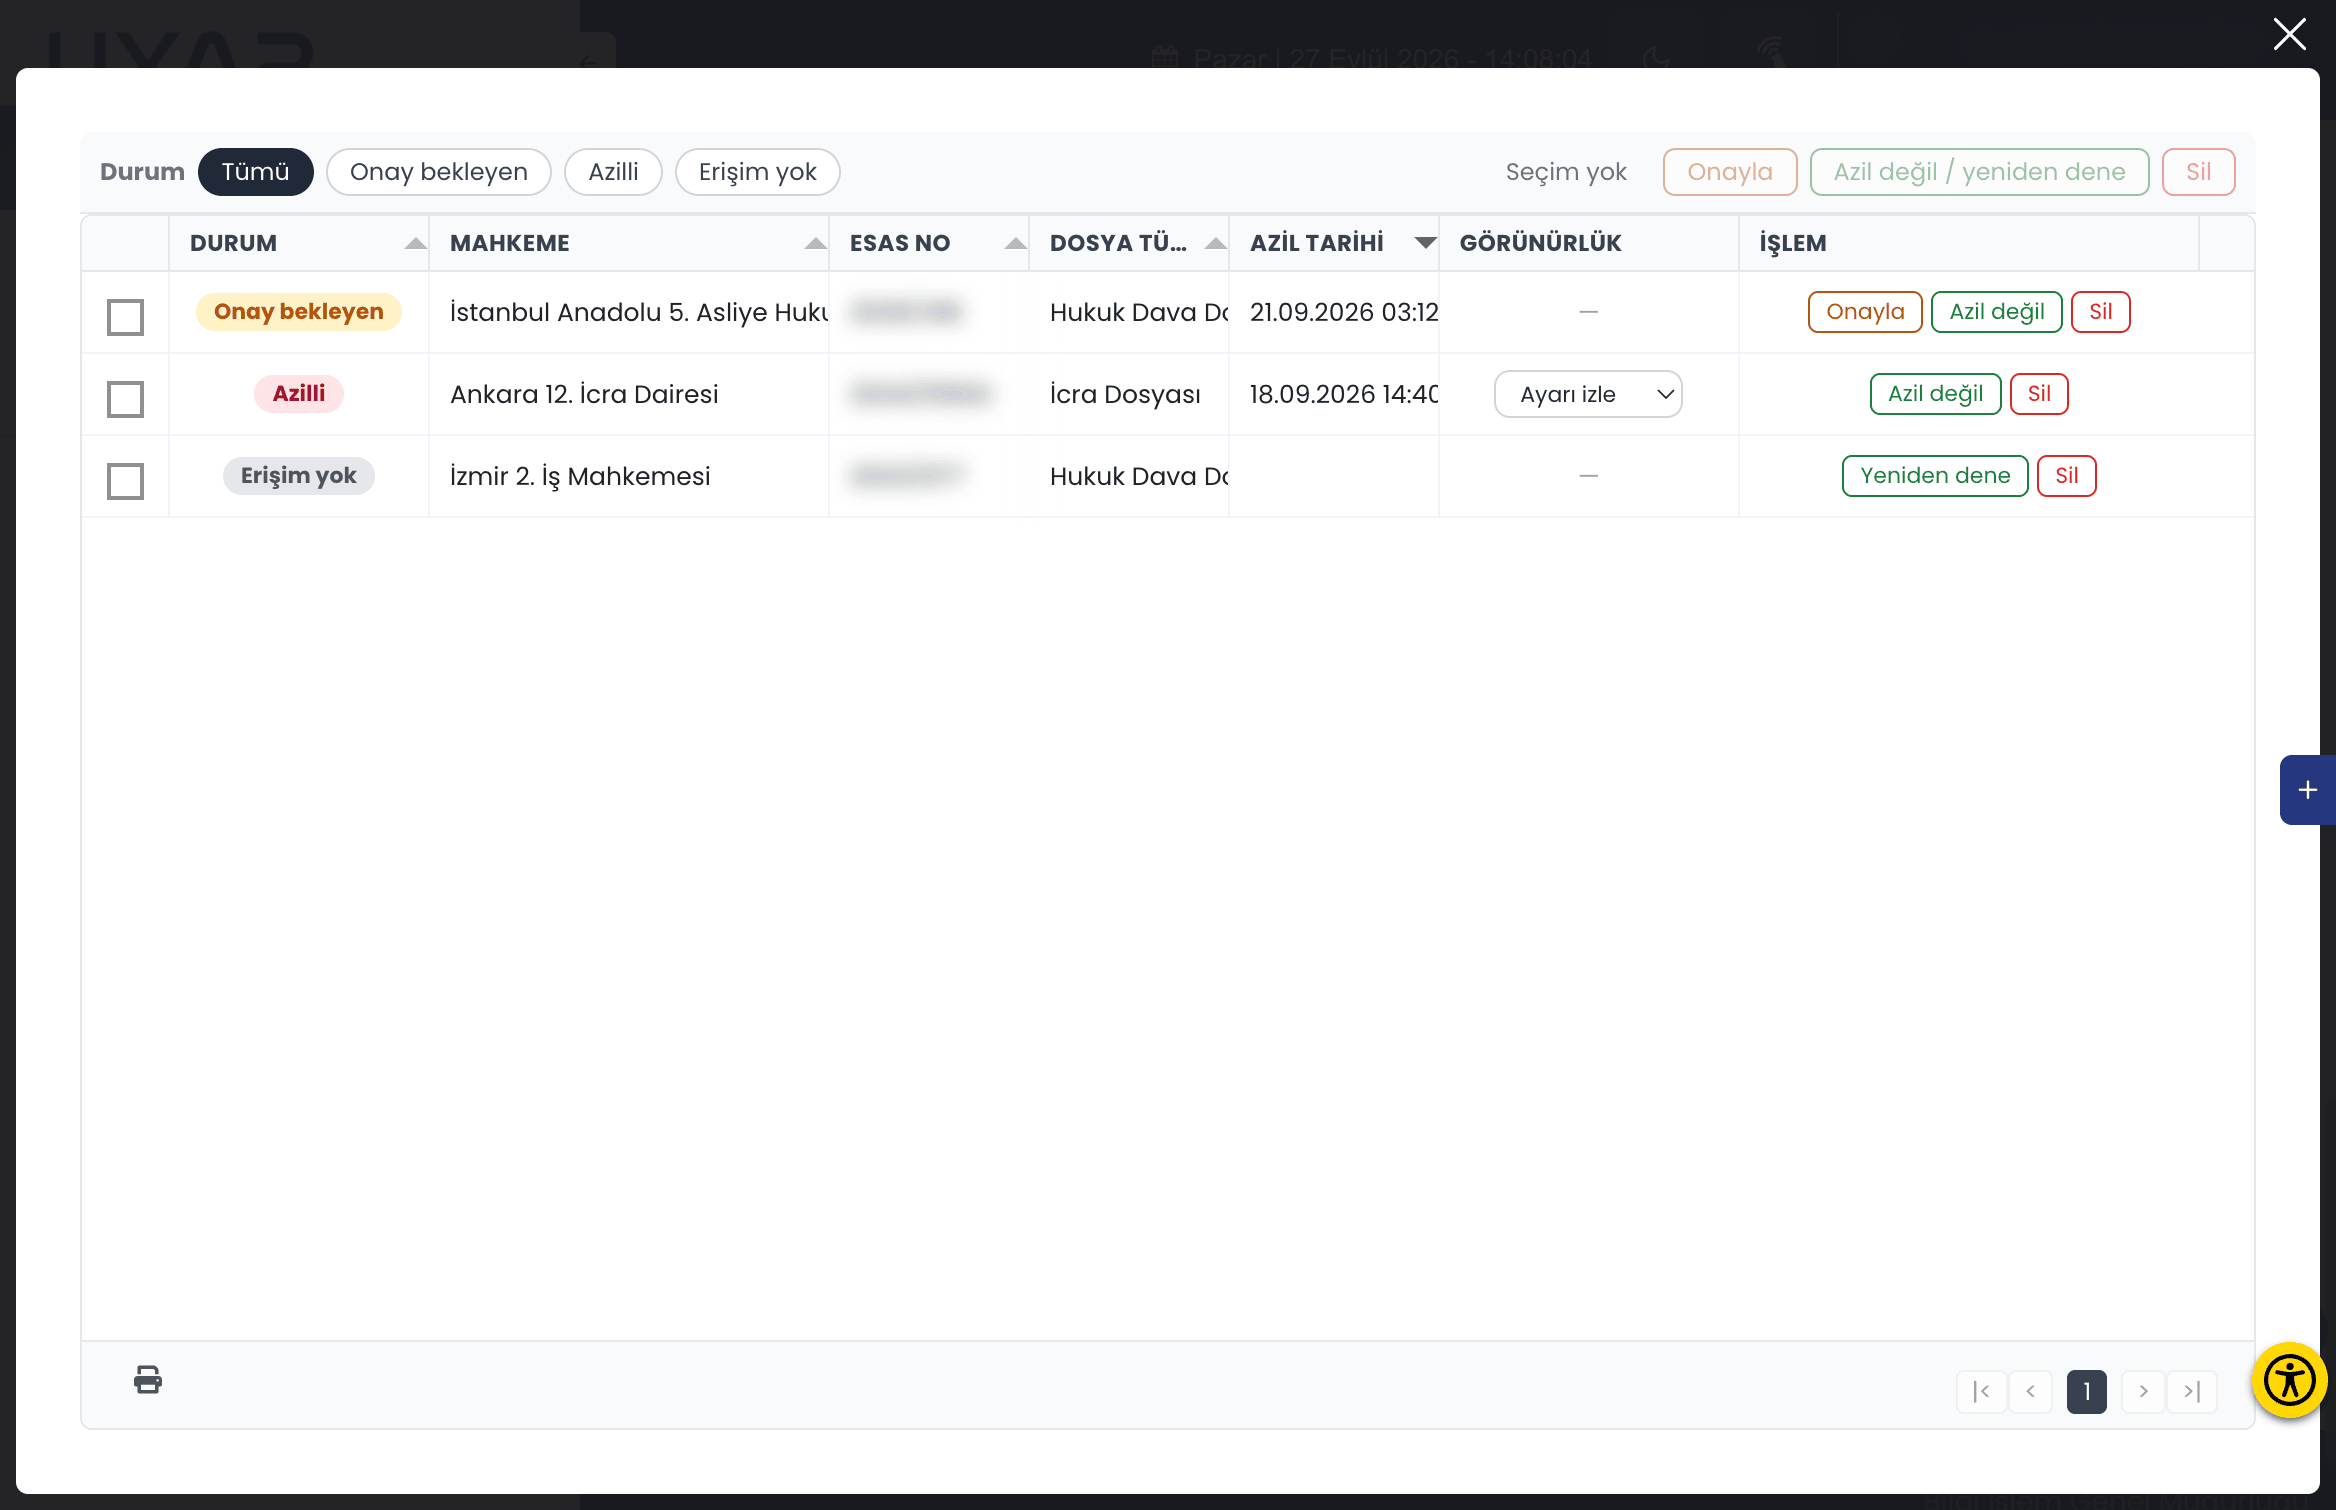Open the Ayarı izle visibility dropdown
The height and width of the screenshot is (1510, 2336).
1588,394
